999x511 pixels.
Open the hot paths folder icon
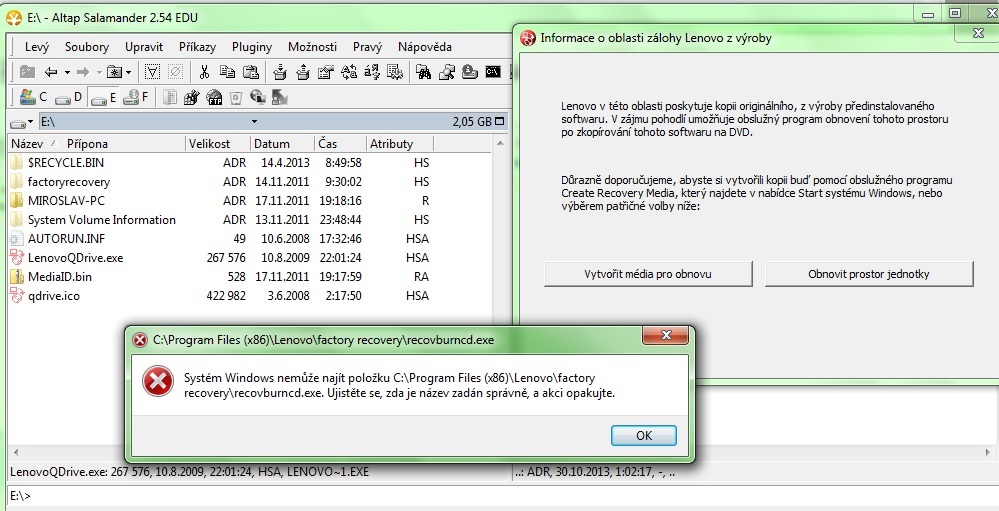pyautogui.click(x=115, y=72)
